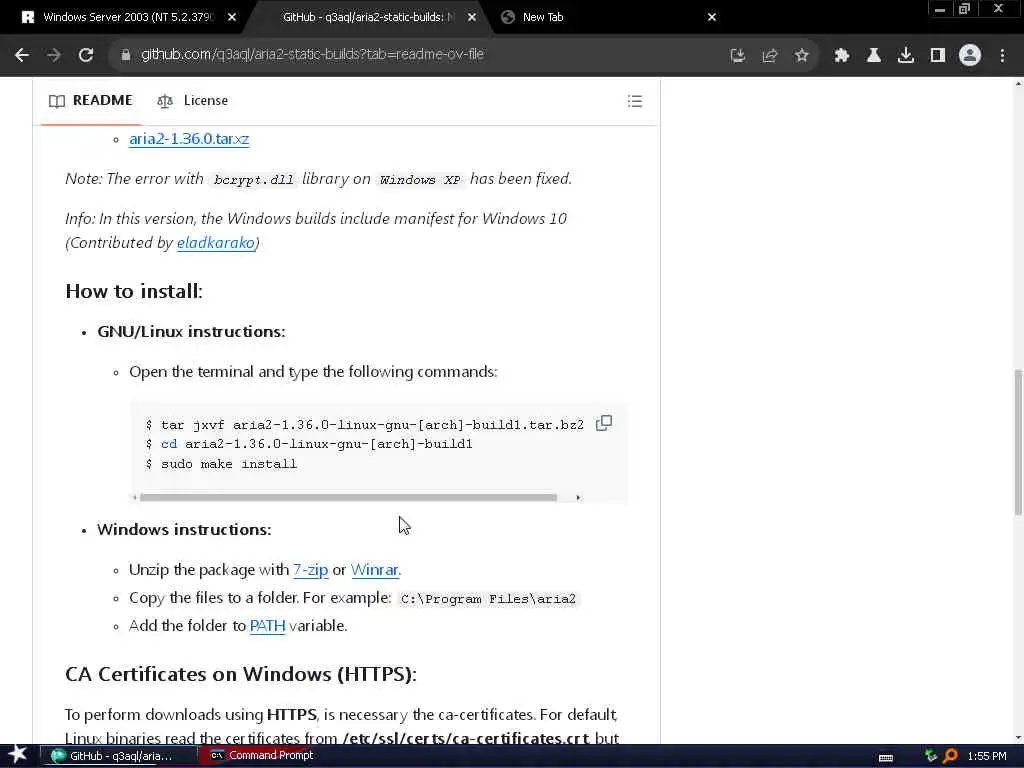The height and width of the screenshot is (768, 1024).
Task: Click code block right scroll arrow
Action: (x=578, y=498)
